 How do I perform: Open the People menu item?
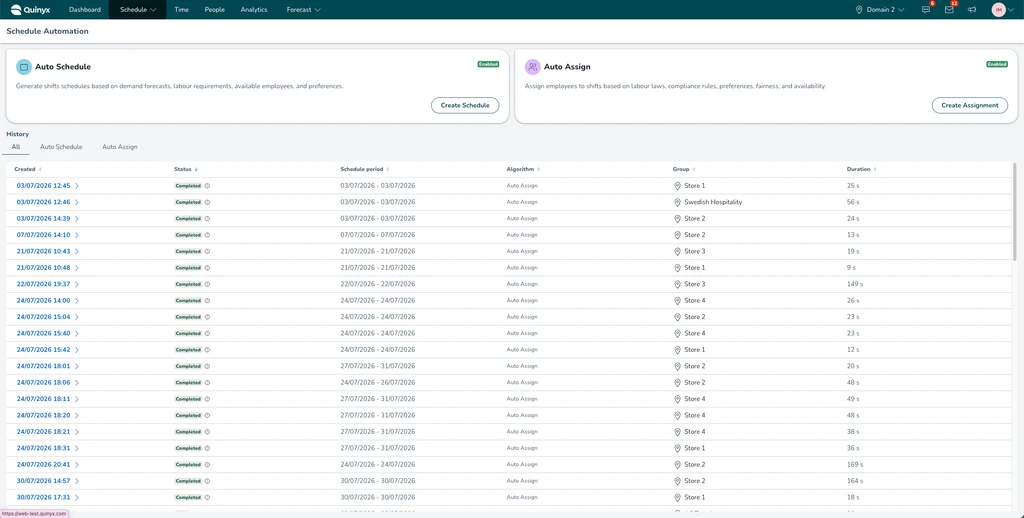click(214, 10)
